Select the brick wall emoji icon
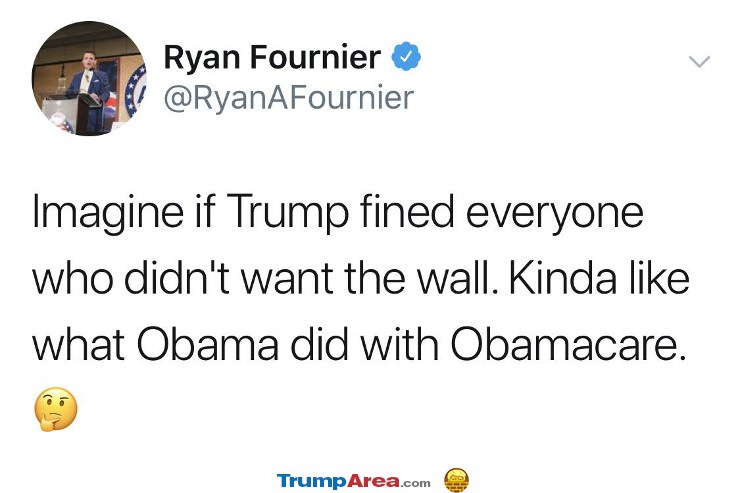The height and width of the screenshot is (493, 740). 456,480
